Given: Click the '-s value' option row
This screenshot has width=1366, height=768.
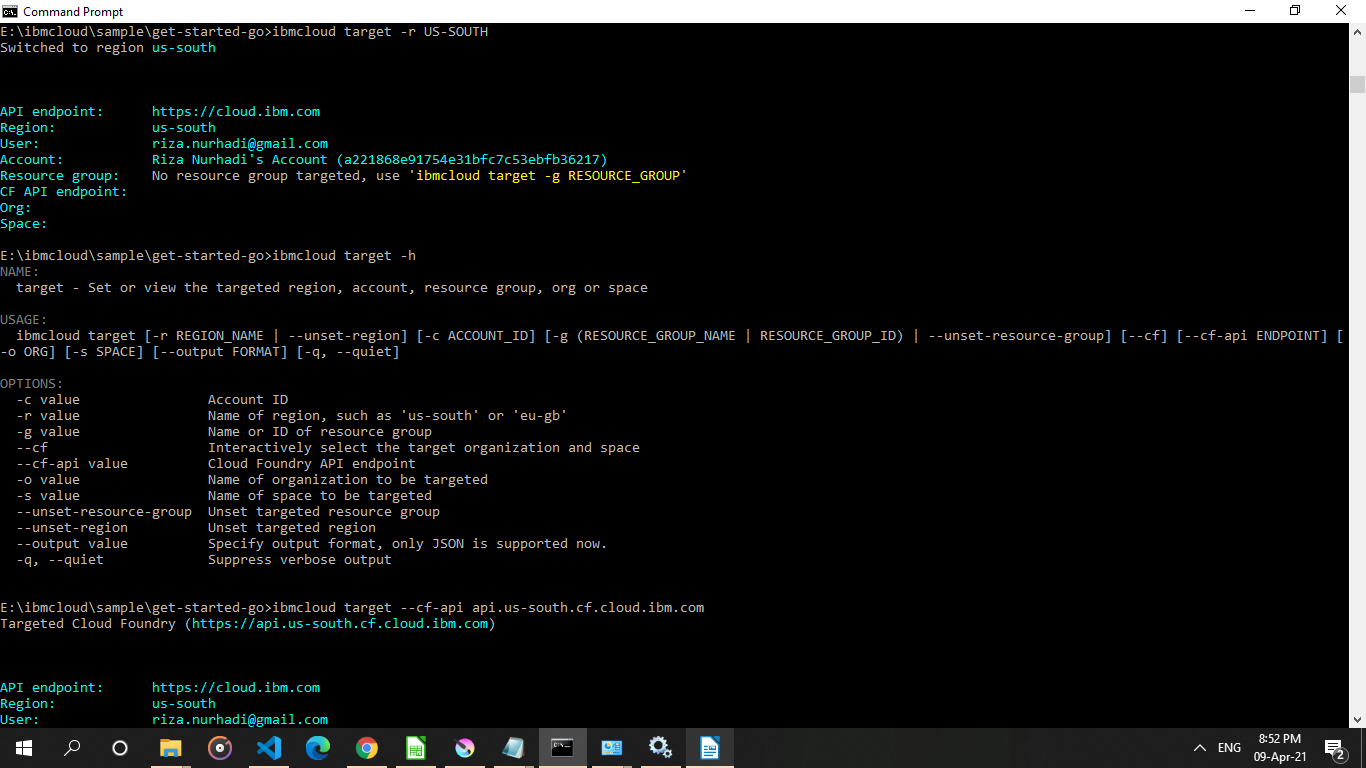Looking at the screenshot, I should tap(224, 496).
